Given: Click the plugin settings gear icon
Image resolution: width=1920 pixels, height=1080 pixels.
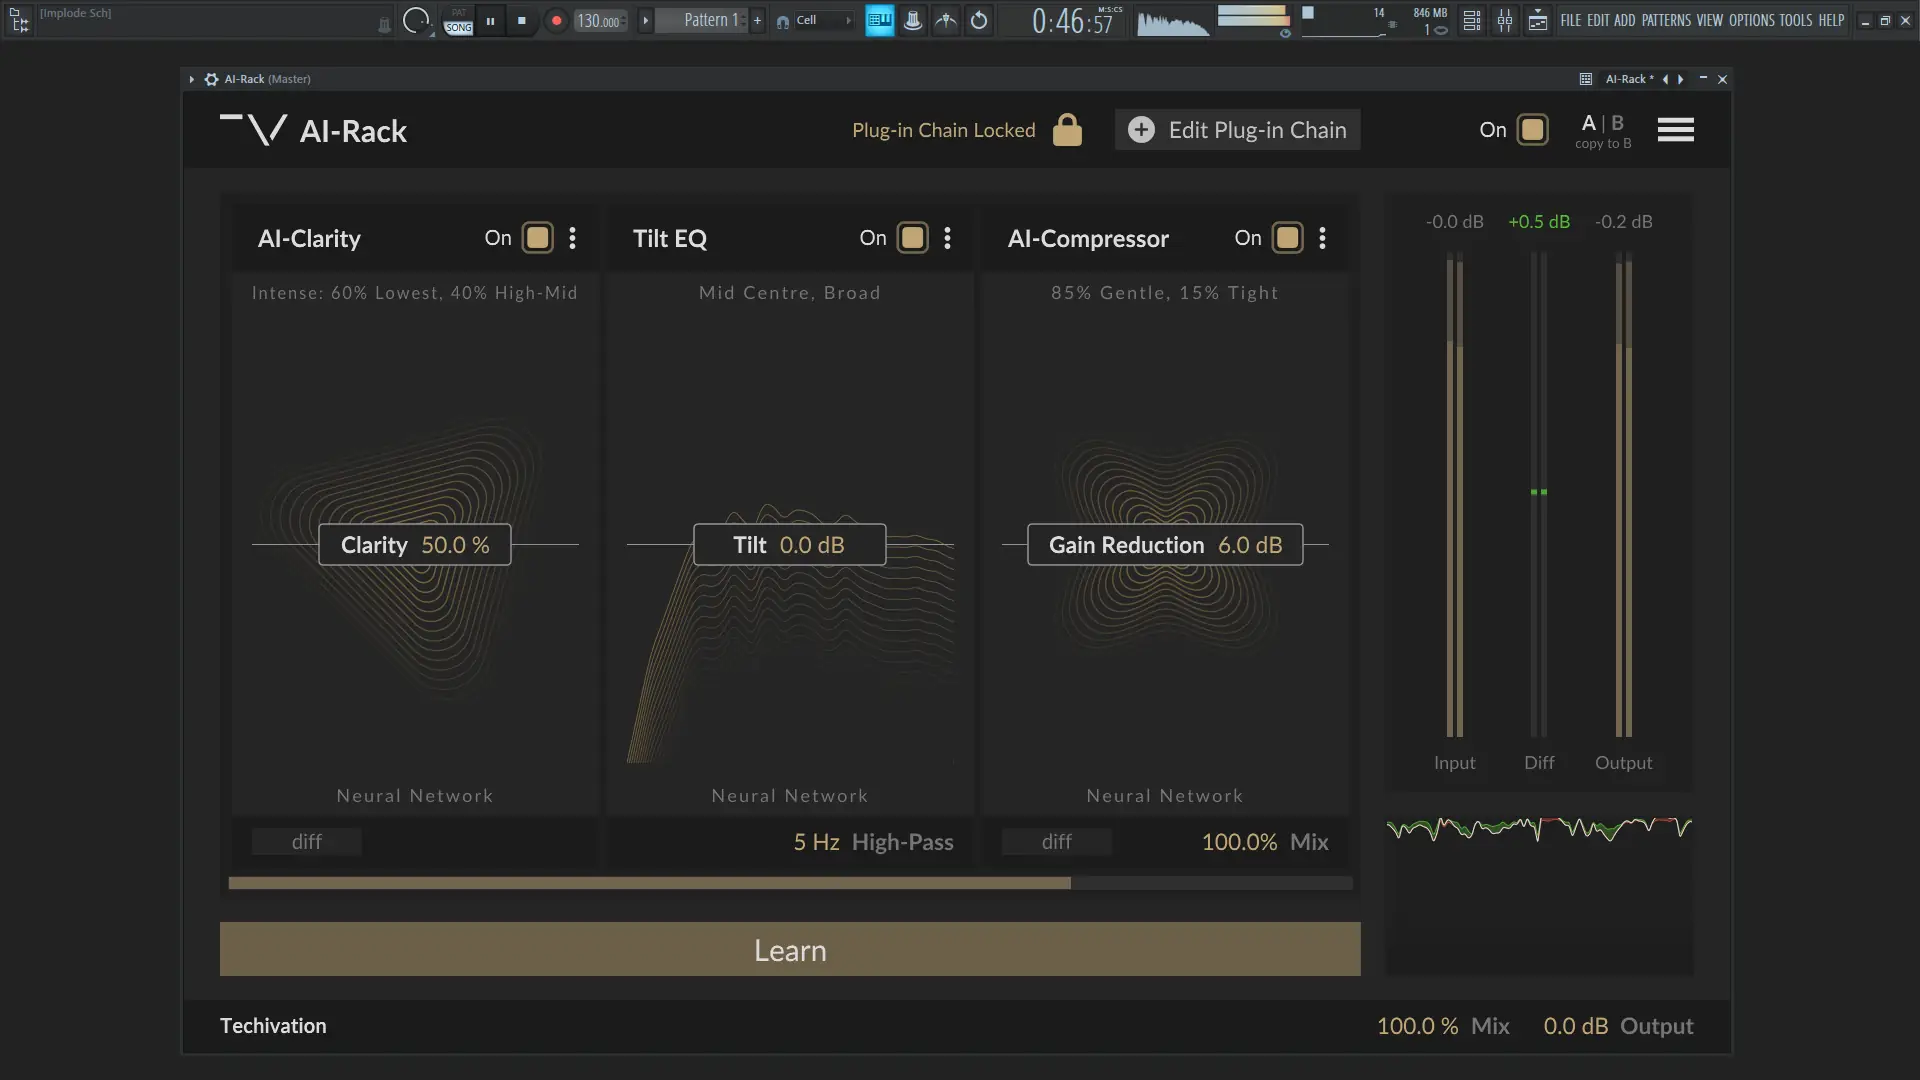Looking at the screenshot, I should (211, 79).
